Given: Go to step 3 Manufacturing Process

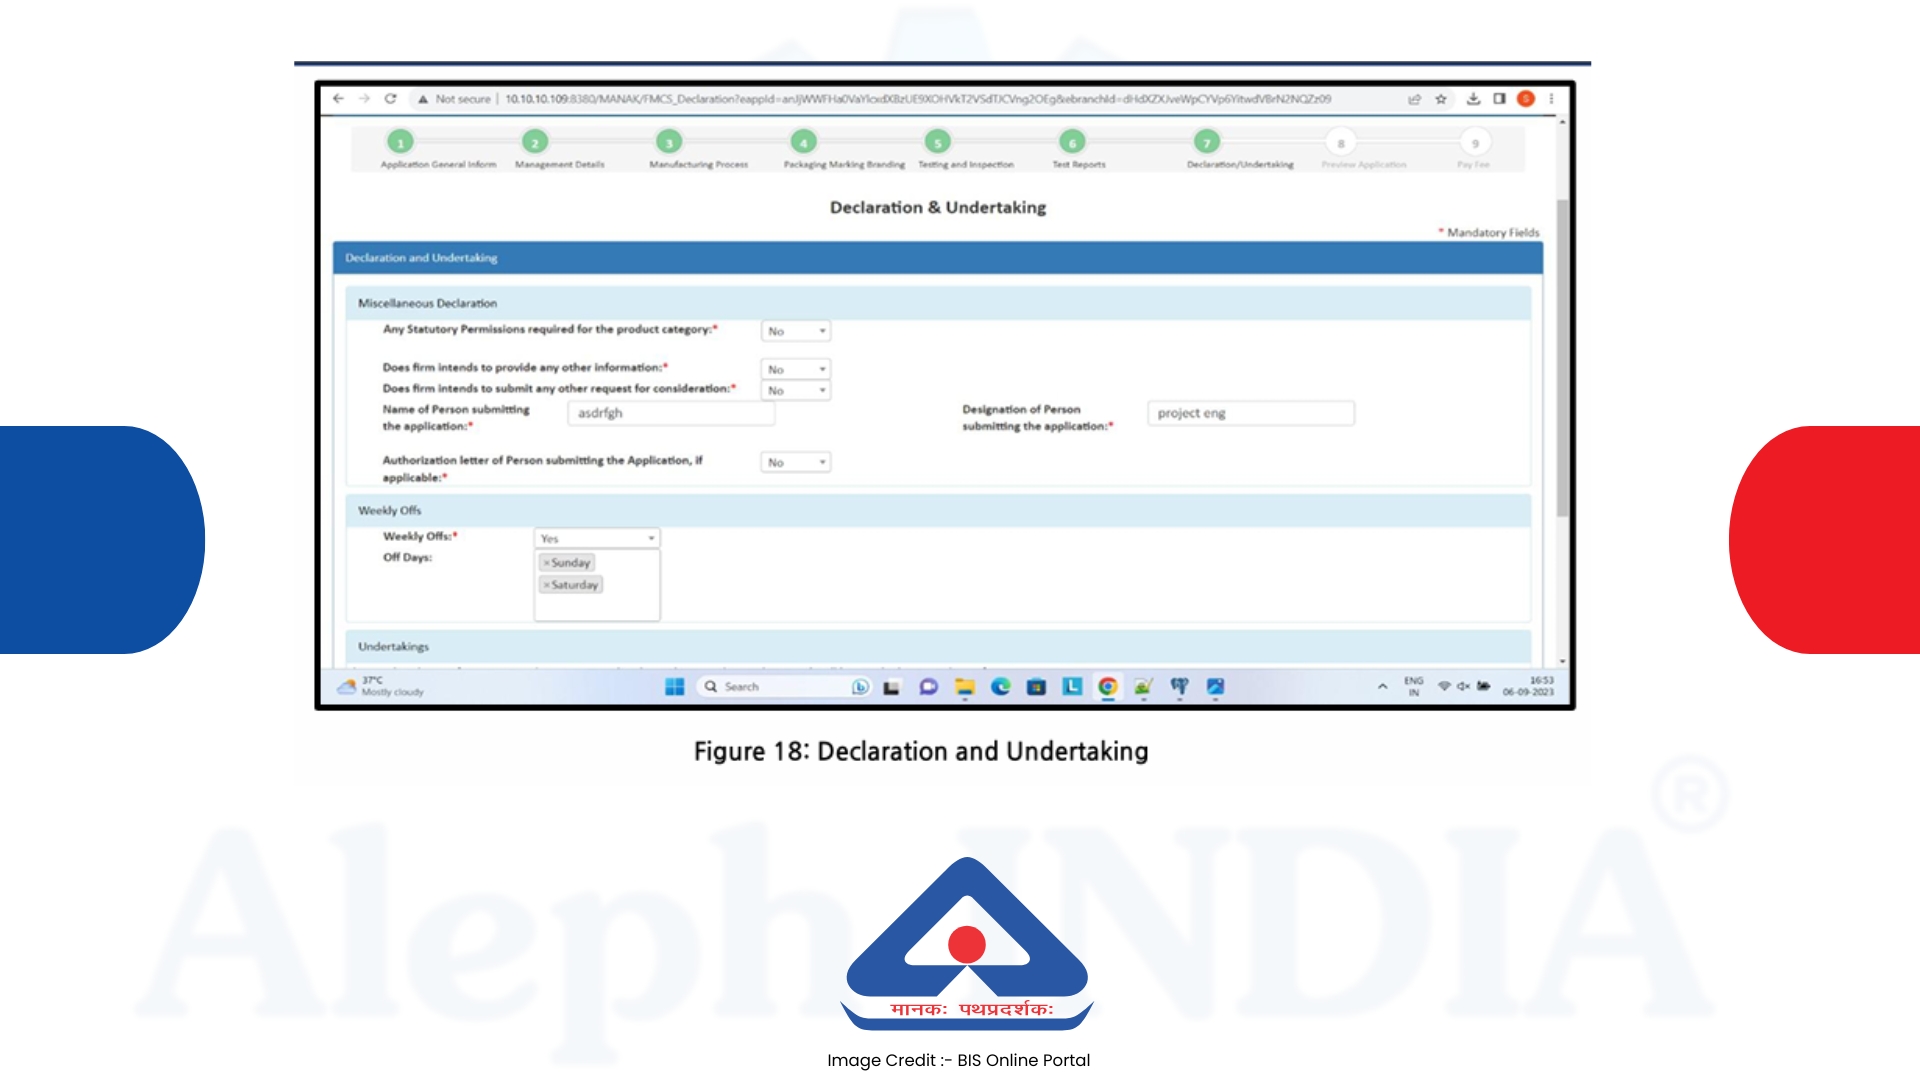Looking at the screenshot, I should tap(669, 142).
